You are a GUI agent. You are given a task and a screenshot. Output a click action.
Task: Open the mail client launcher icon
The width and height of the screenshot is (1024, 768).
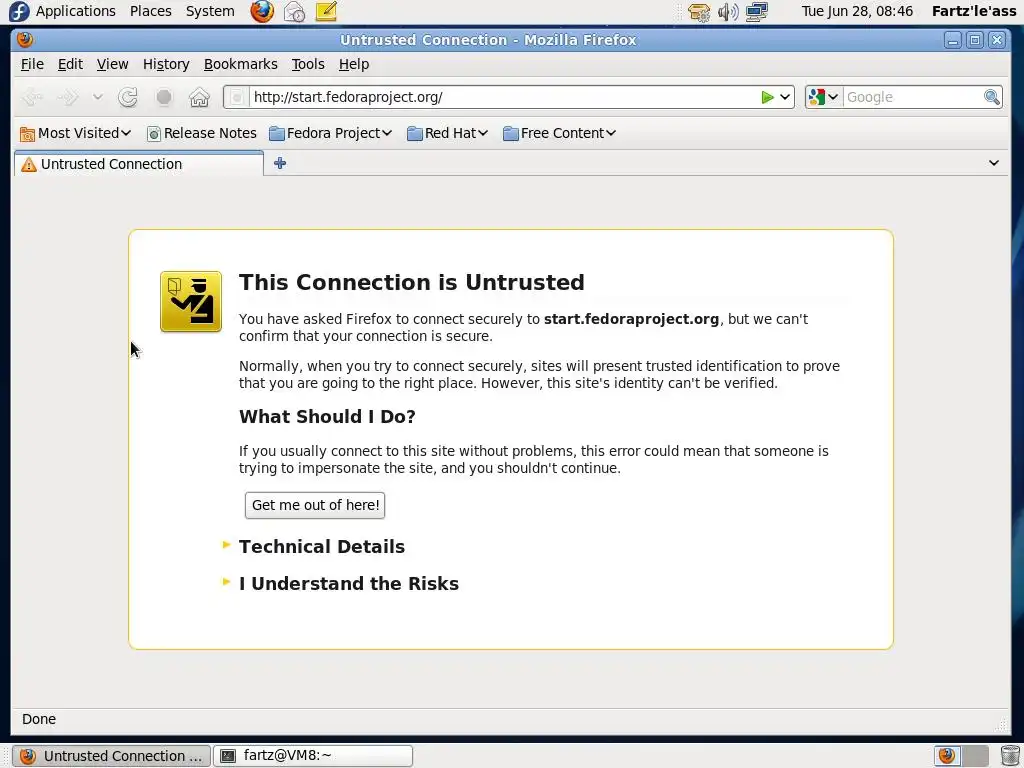tap(294, 11)
